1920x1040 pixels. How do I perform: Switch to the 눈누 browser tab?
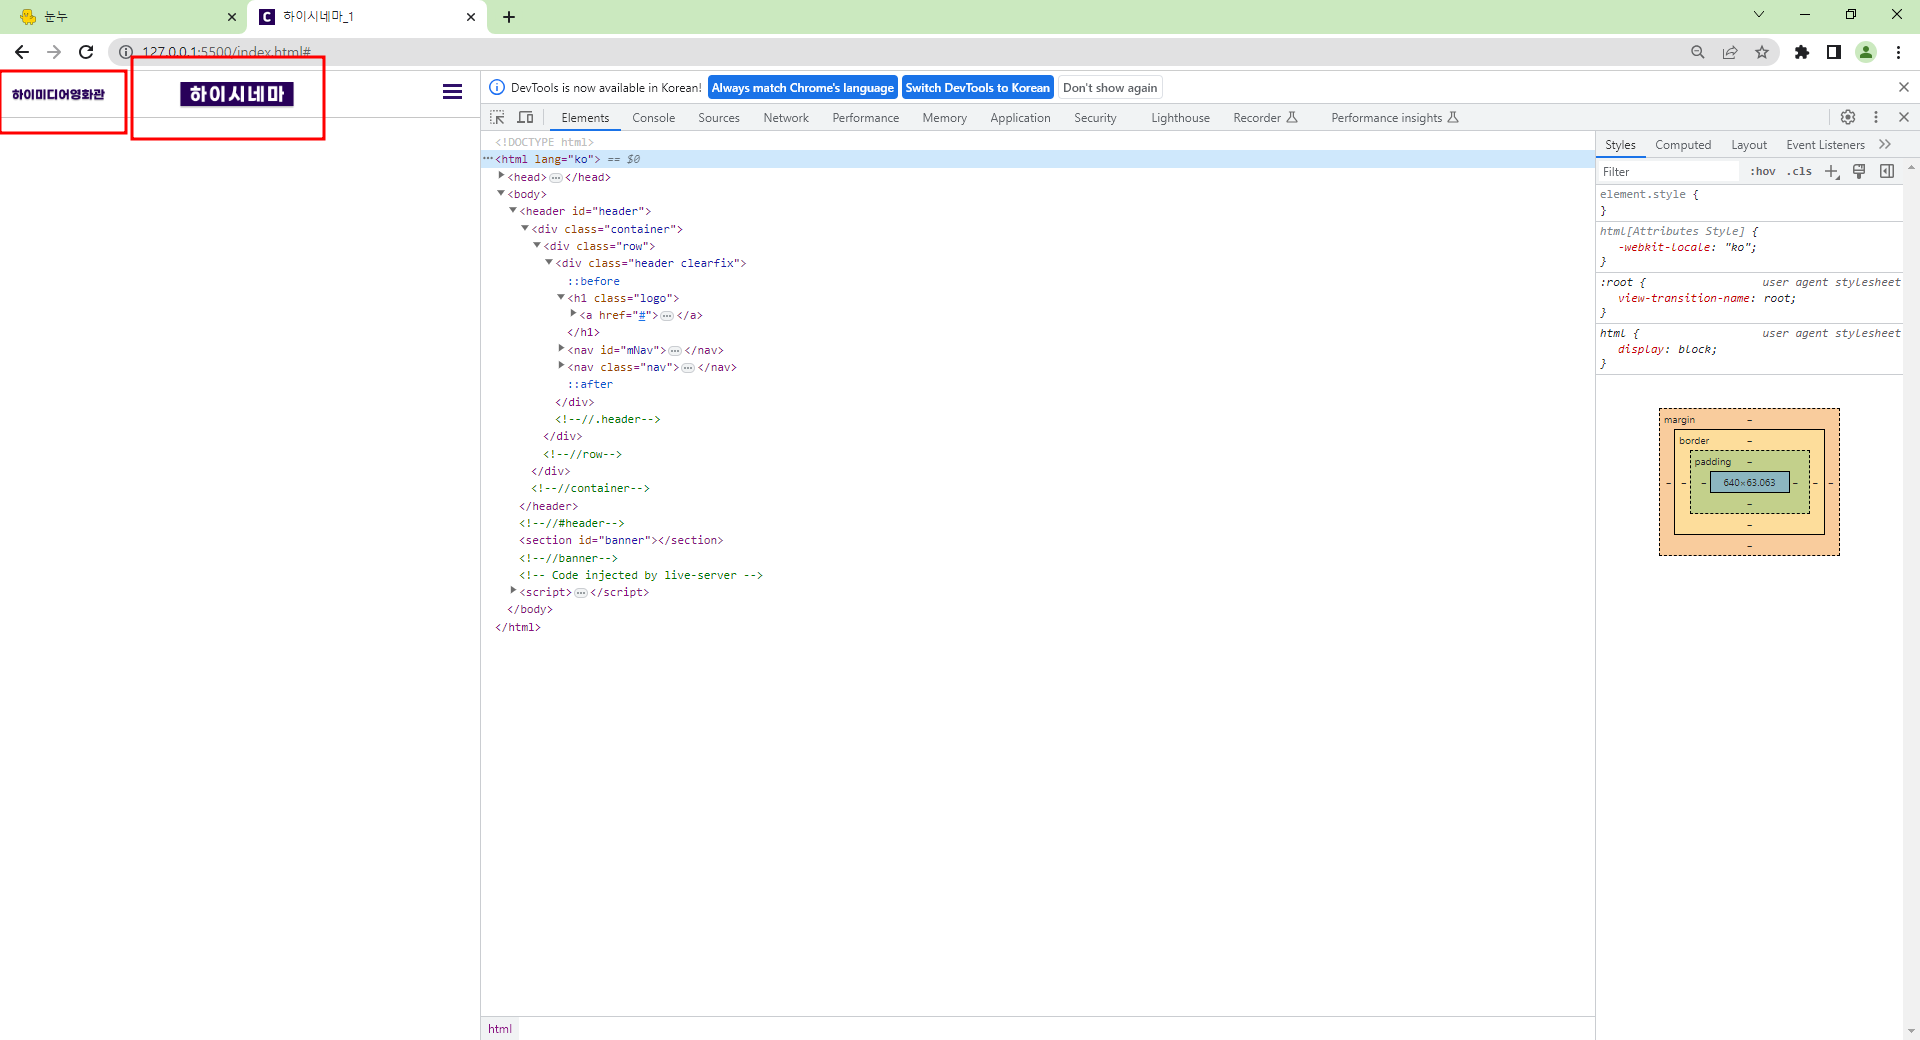(125, 17)
